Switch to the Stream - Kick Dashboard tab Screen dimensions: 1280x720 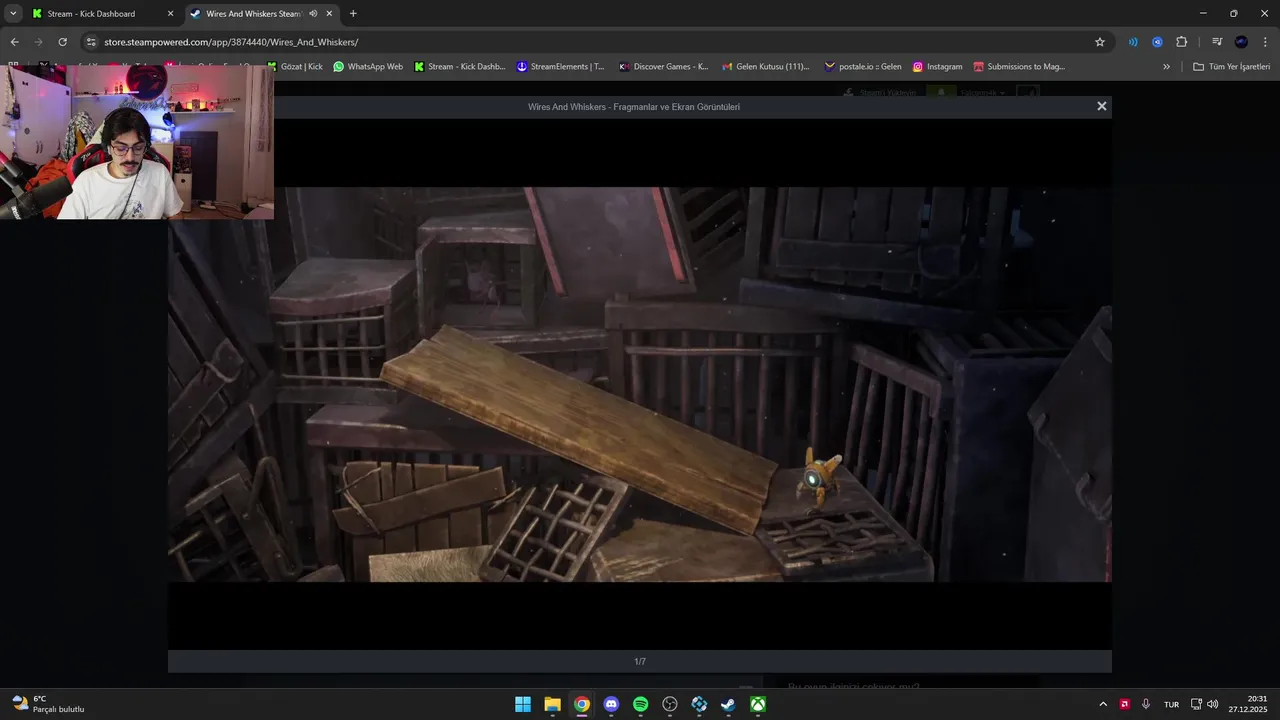(90, 14)
